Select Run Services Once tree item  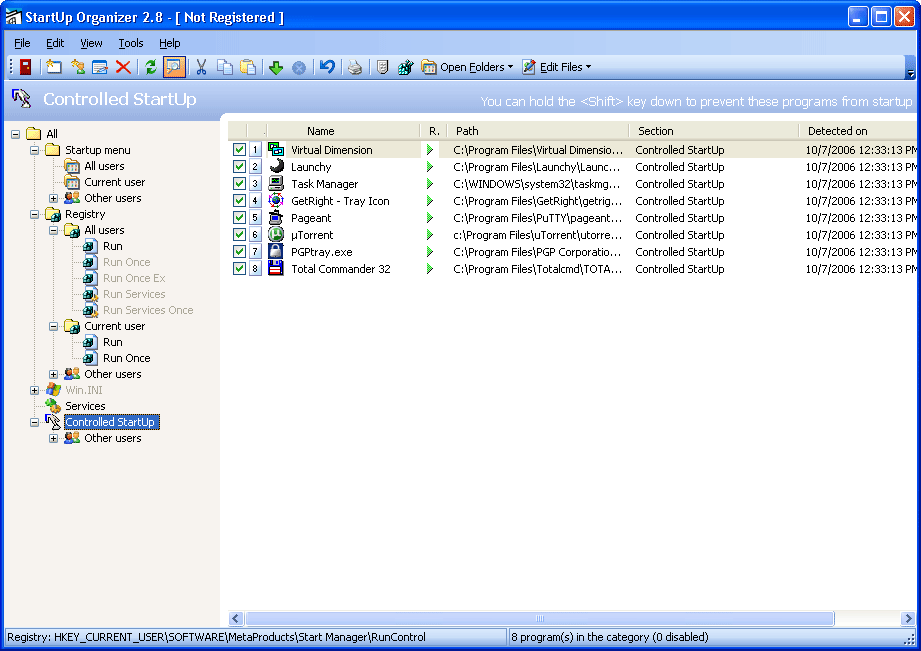(148, 310)
